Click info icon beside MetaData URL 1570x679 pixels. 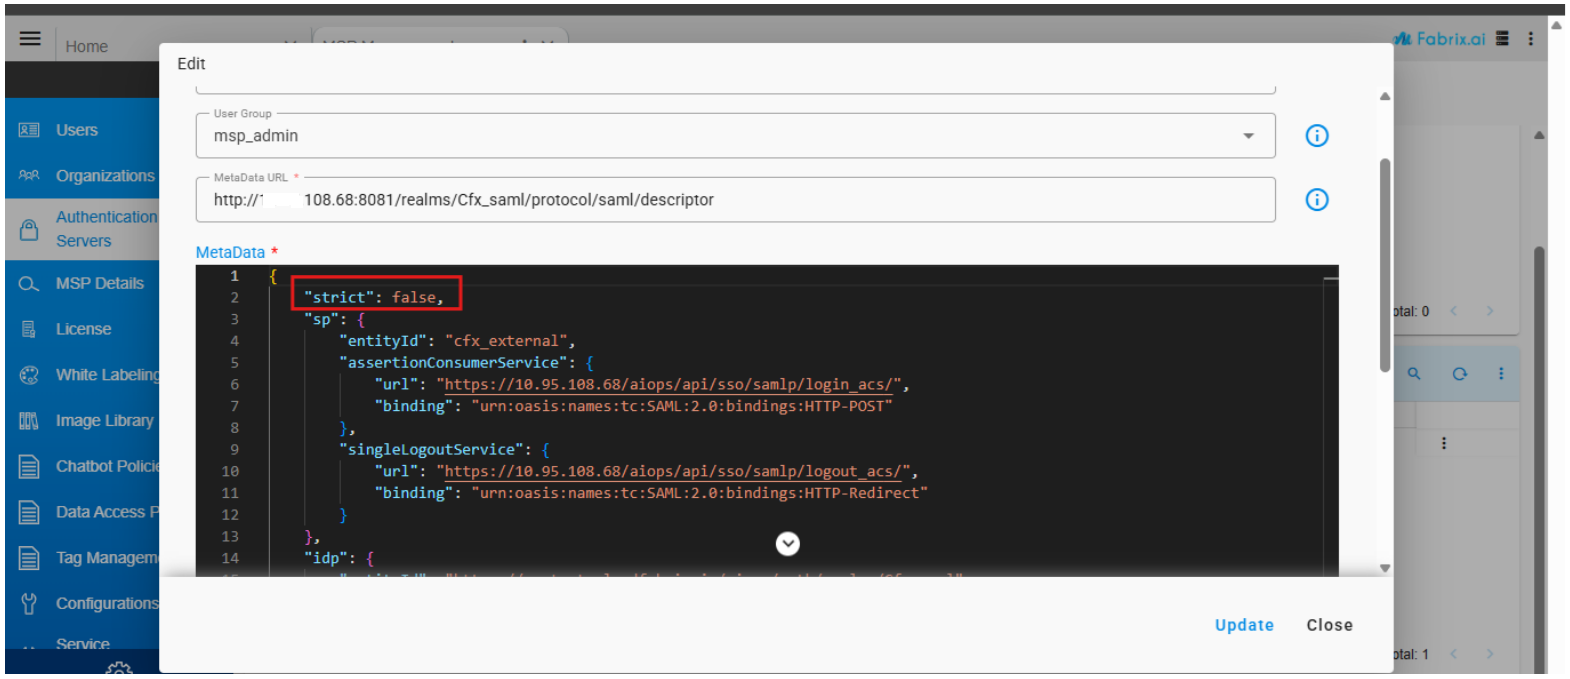pos(1316,200)
